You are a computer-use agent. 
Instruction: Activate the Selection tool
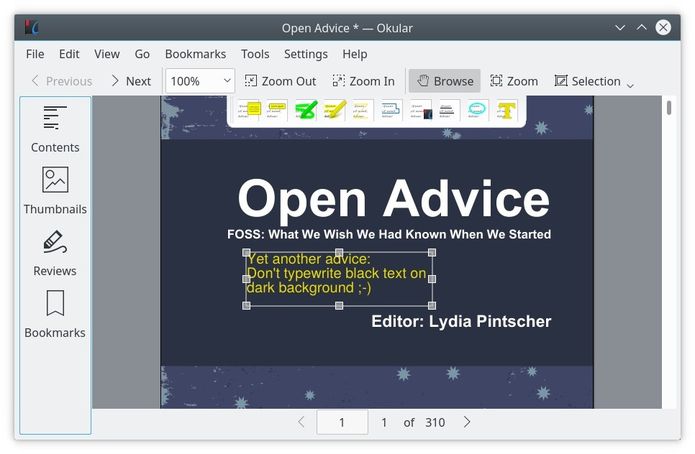[588, 81]
